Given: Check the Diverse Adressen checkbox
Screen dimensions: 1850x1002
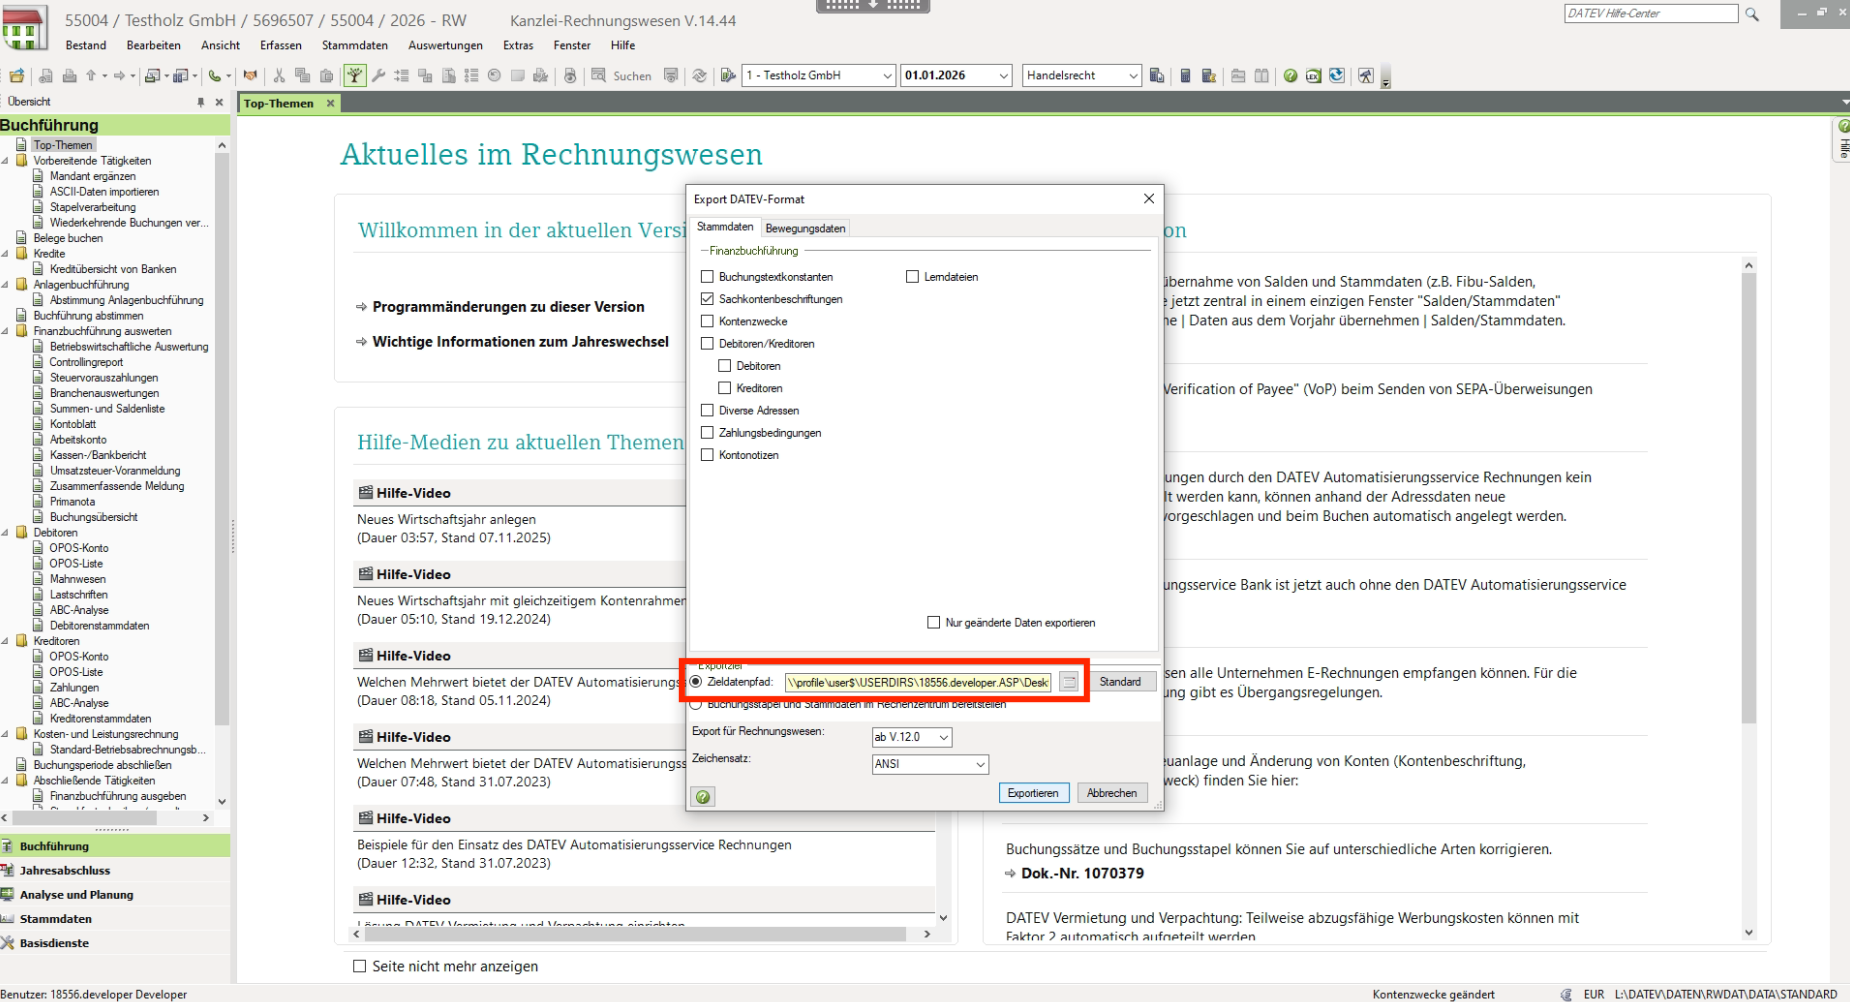Looking at the screenshot, I should click(708, 410).
